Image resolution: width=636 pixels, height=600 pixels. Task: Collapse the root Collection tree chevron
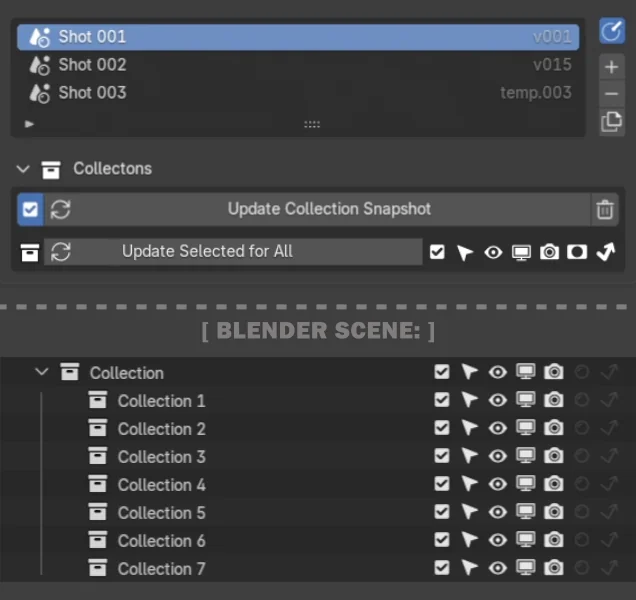coord(42,372)
